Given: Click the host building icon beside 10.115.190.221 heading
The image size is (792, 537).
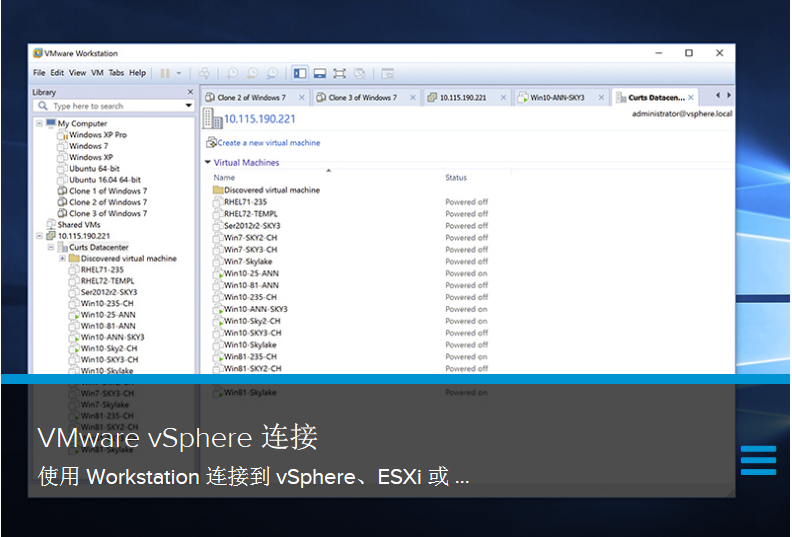Looking at the screenshot, I should 212,118.
